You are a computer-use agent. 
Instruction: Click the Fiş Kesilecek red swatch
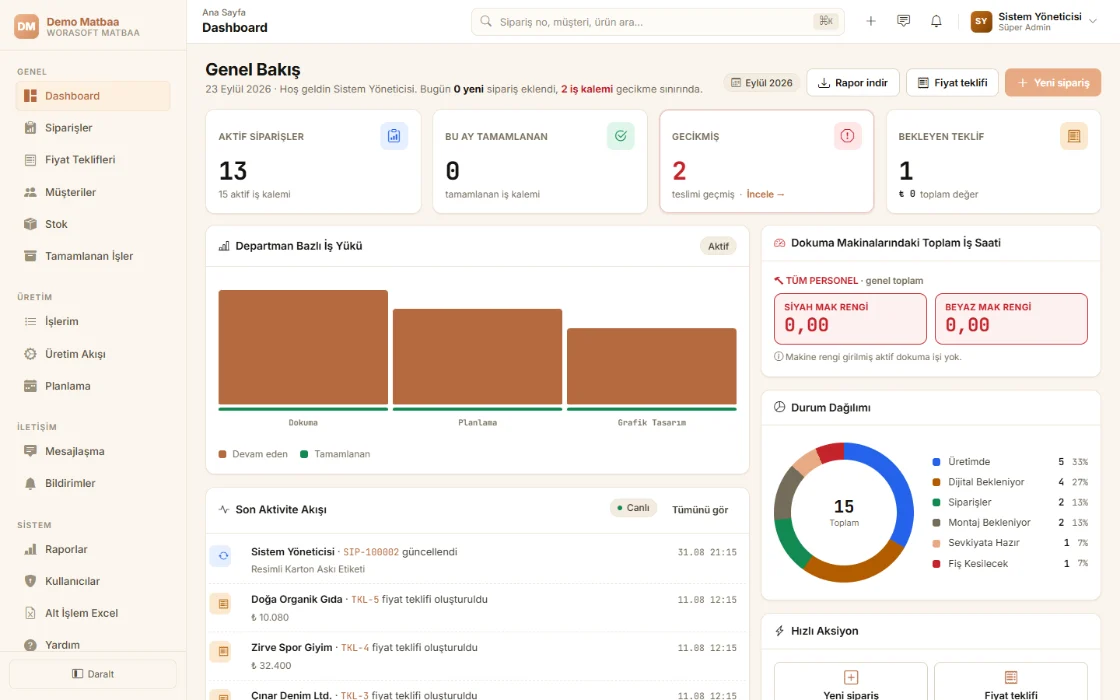point(936,564)
